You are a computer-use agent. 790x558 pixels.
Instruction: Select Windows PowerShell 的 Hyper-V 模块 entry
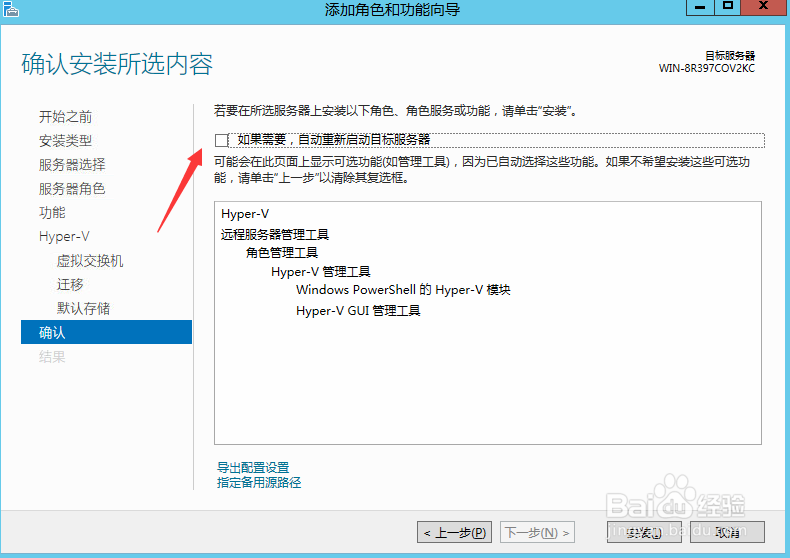point(403,290)
